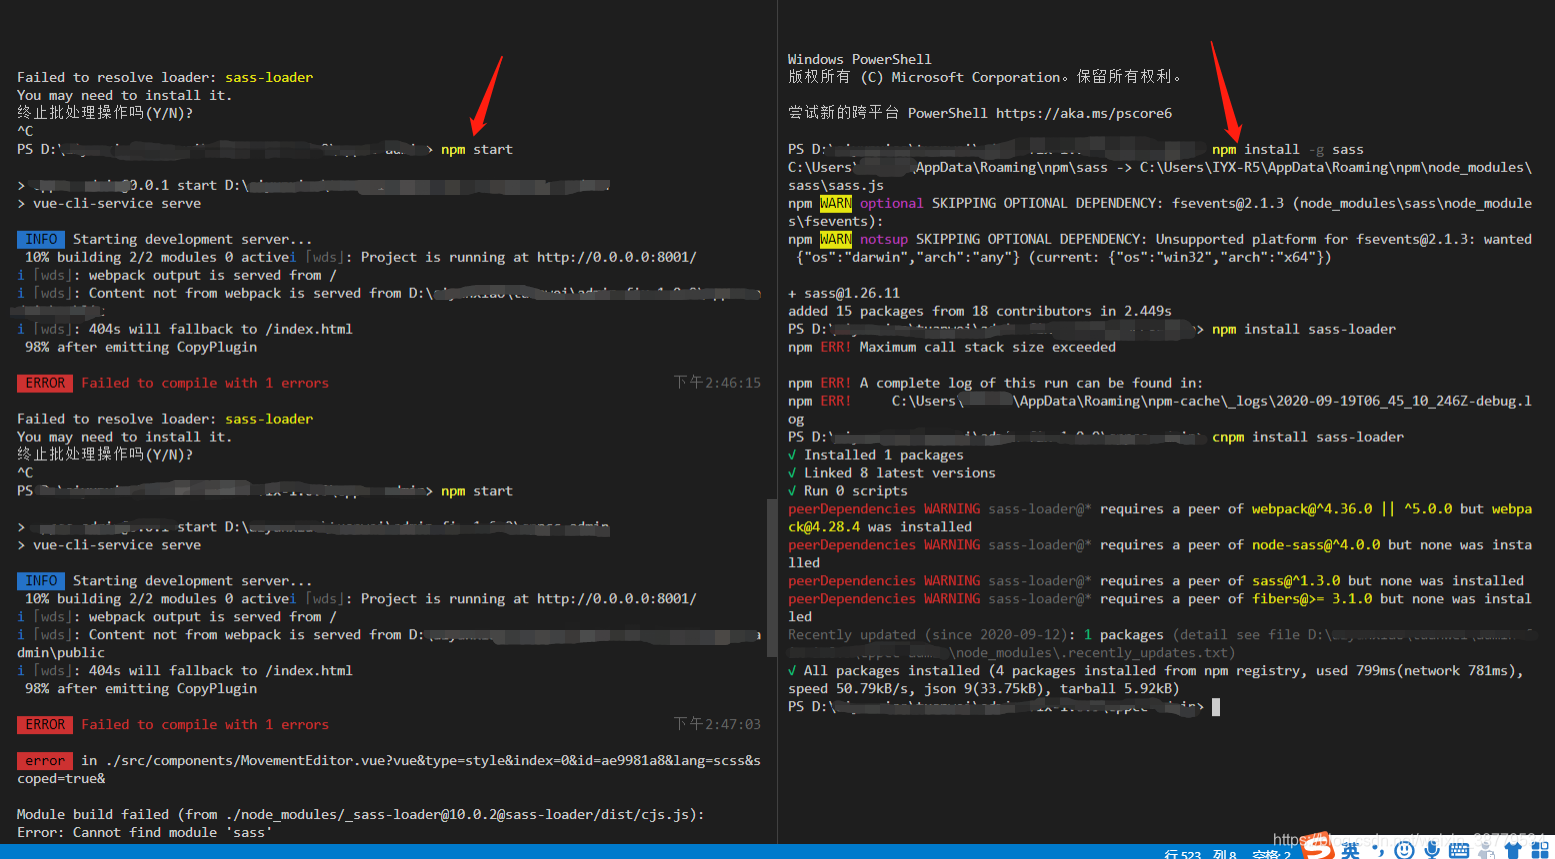Viewport: 1555px width, 859px height.
Task: Click the 下午2:46:15 timestamp
Action: (717, 383)
